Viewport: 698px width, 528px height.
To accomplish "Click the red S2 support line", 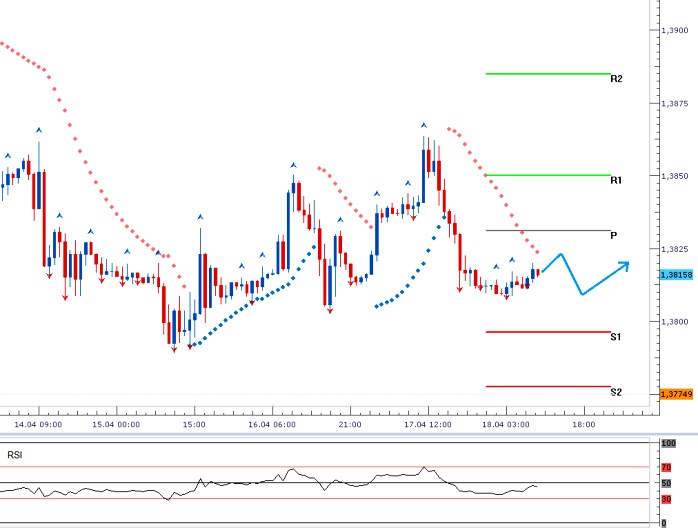I will [548, 386].
